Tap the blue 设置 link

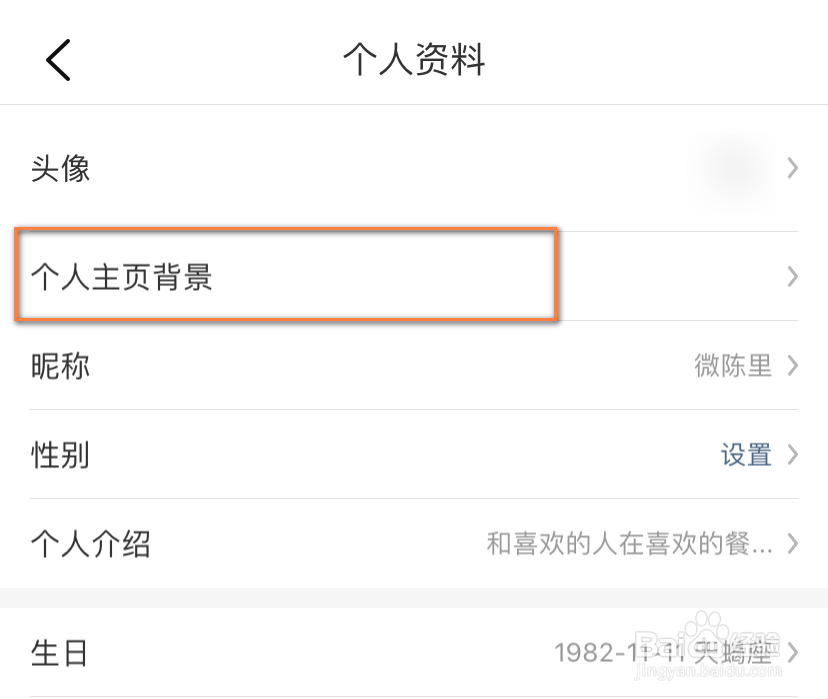pyautogui.click(x=746, y=455)
